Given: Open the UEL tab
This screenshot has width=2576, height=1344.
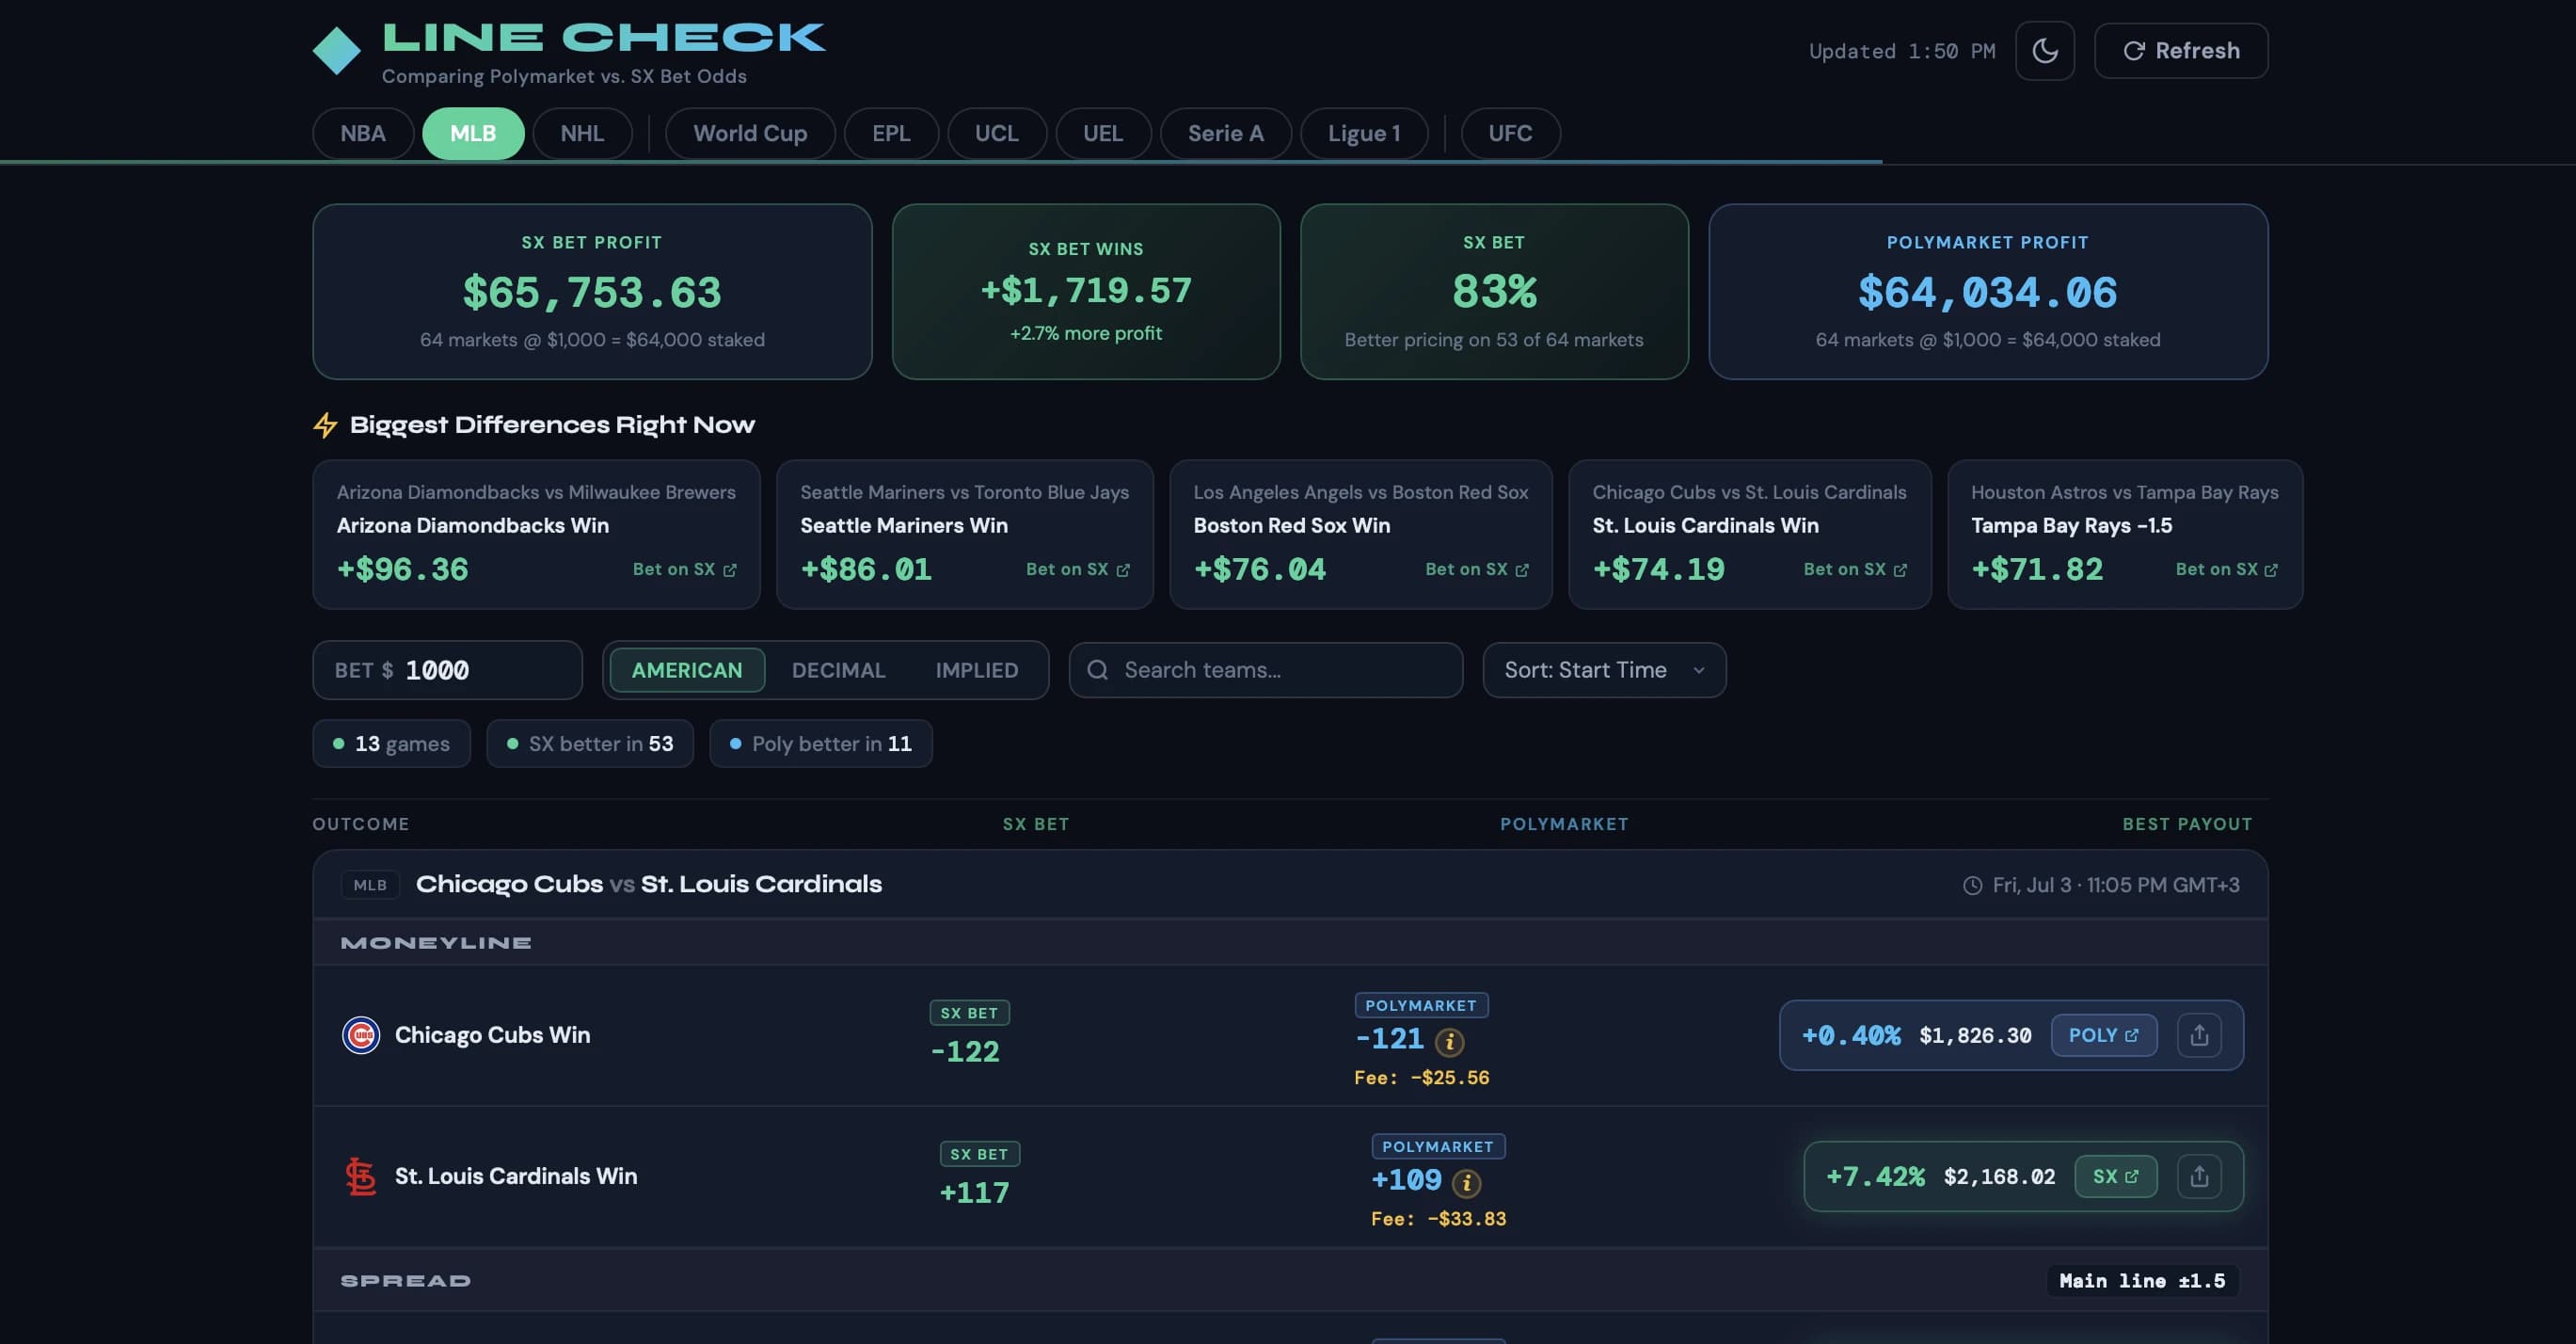Looking at the screenshot, I should 1103,133.
